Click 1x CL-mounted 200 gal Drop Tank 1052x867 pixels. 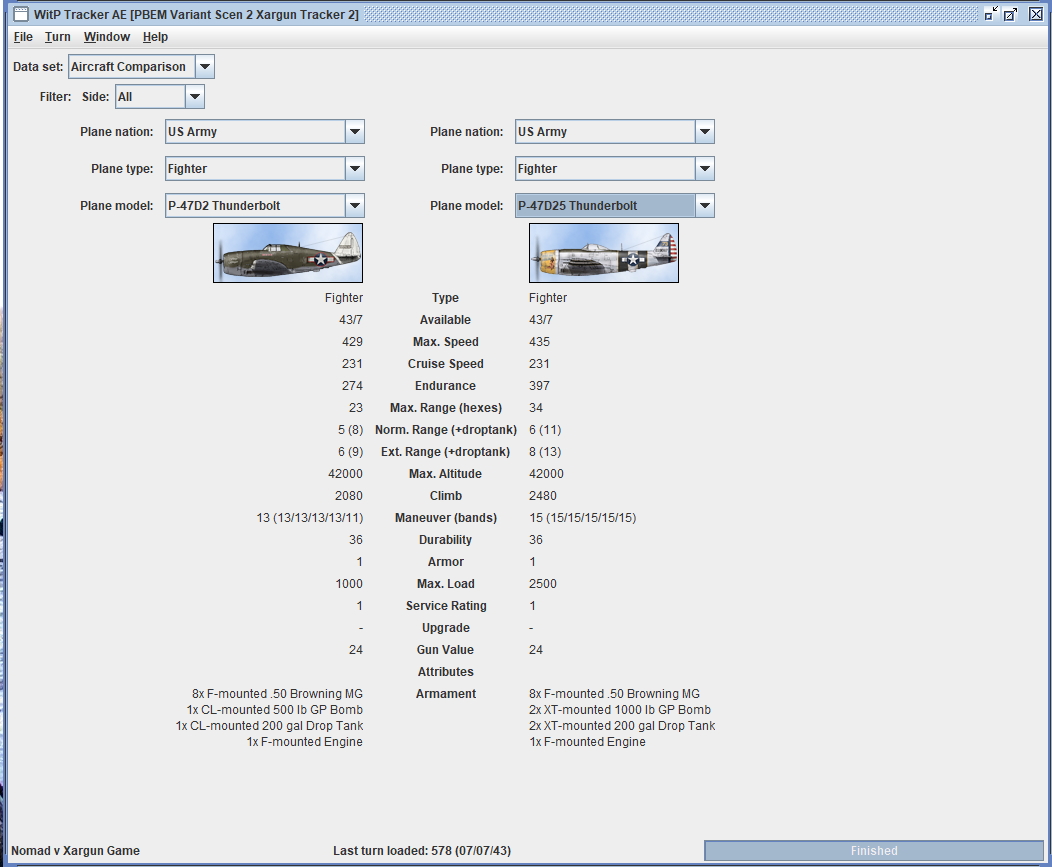[x=269, y=726]
